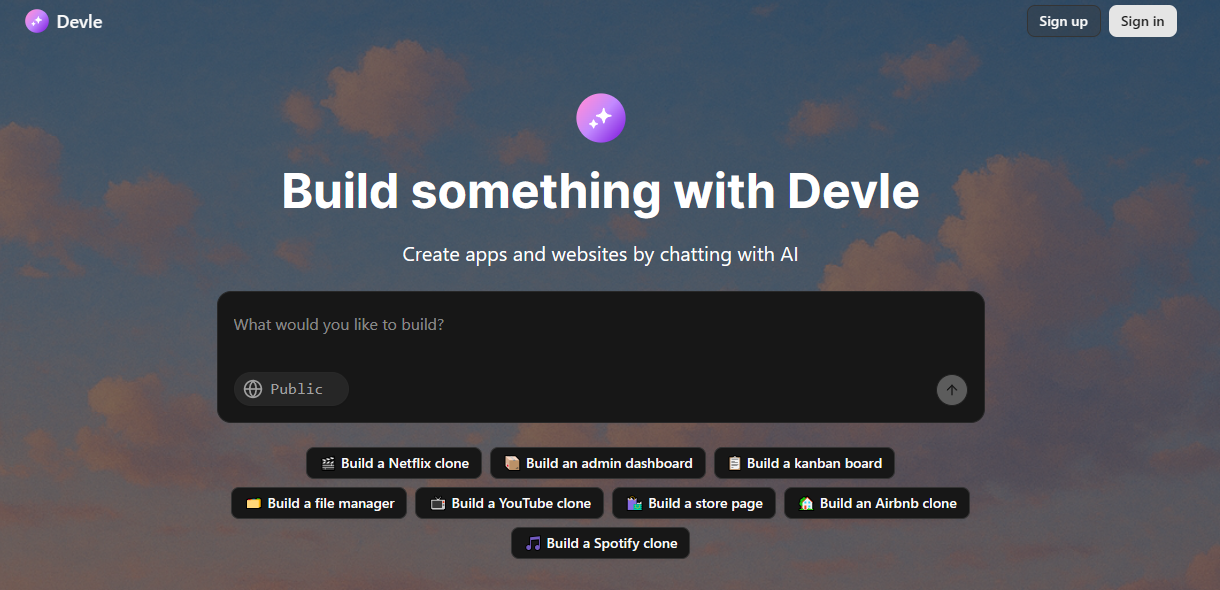Select the Build an admin dashboard suggestion
This screenshot has height=590, width=1220.
coord(598,463)
